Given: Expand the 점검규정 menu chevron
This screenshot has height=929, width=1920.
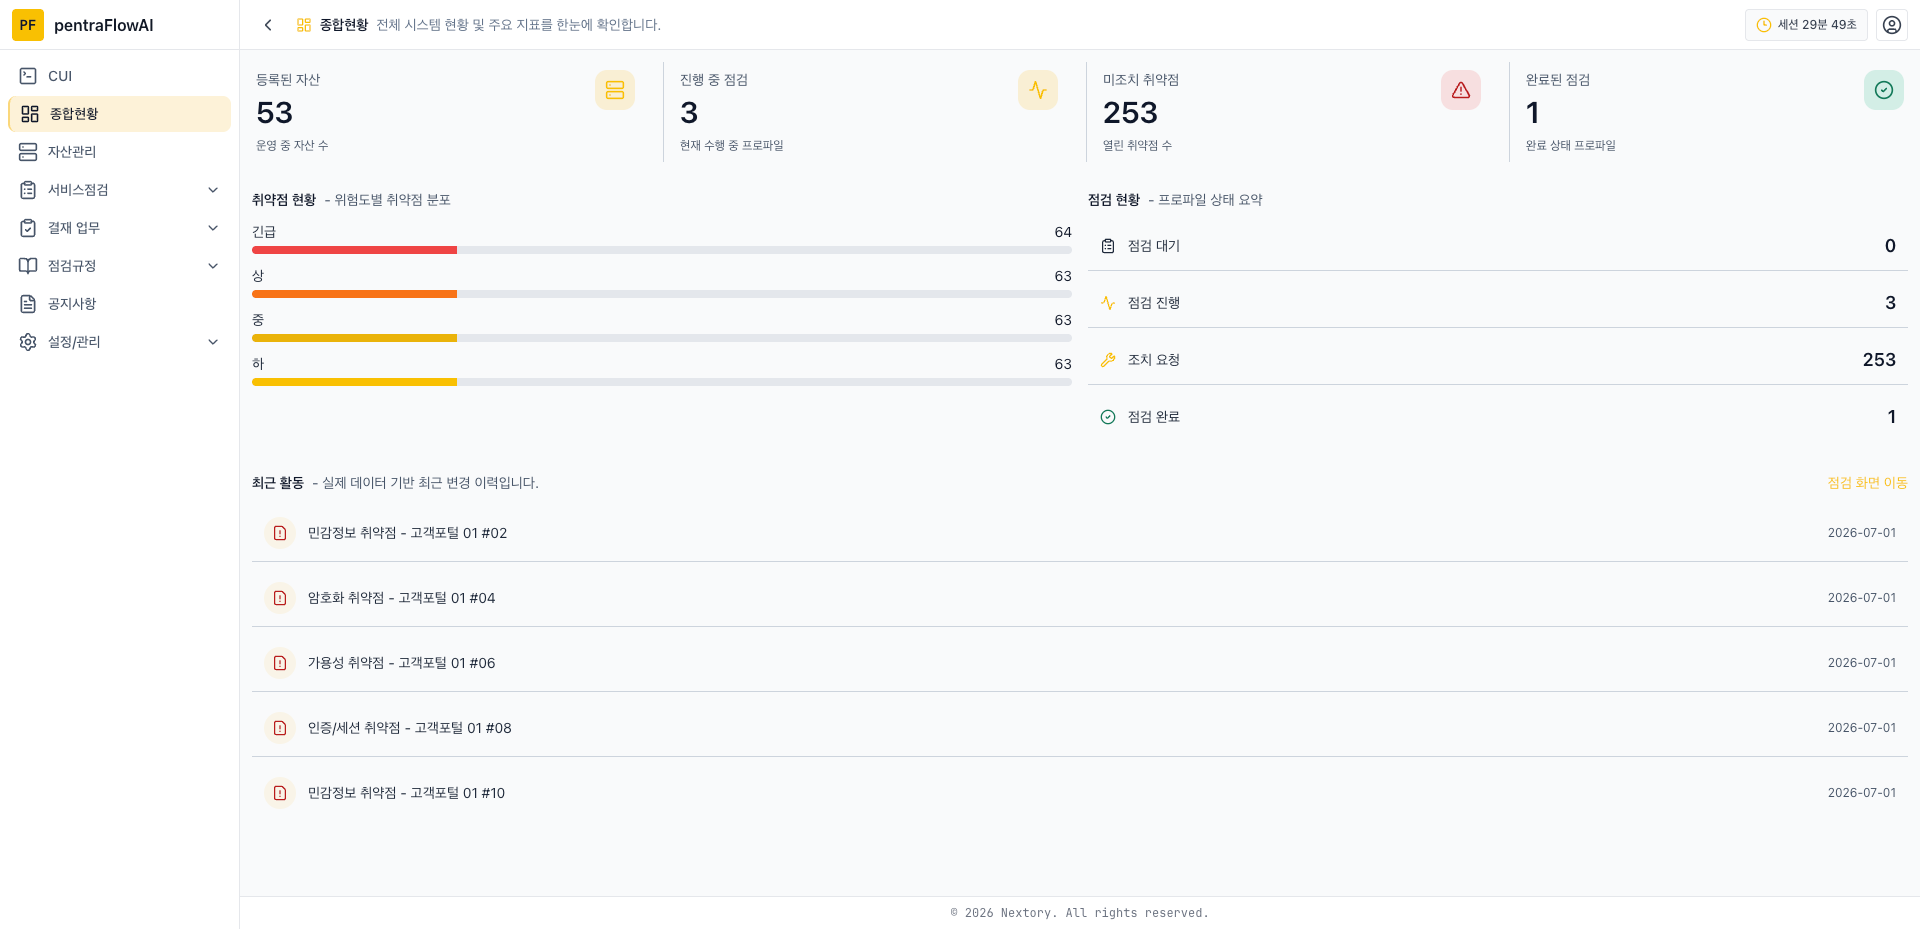Looking at the screenshot, I should 213,266.
